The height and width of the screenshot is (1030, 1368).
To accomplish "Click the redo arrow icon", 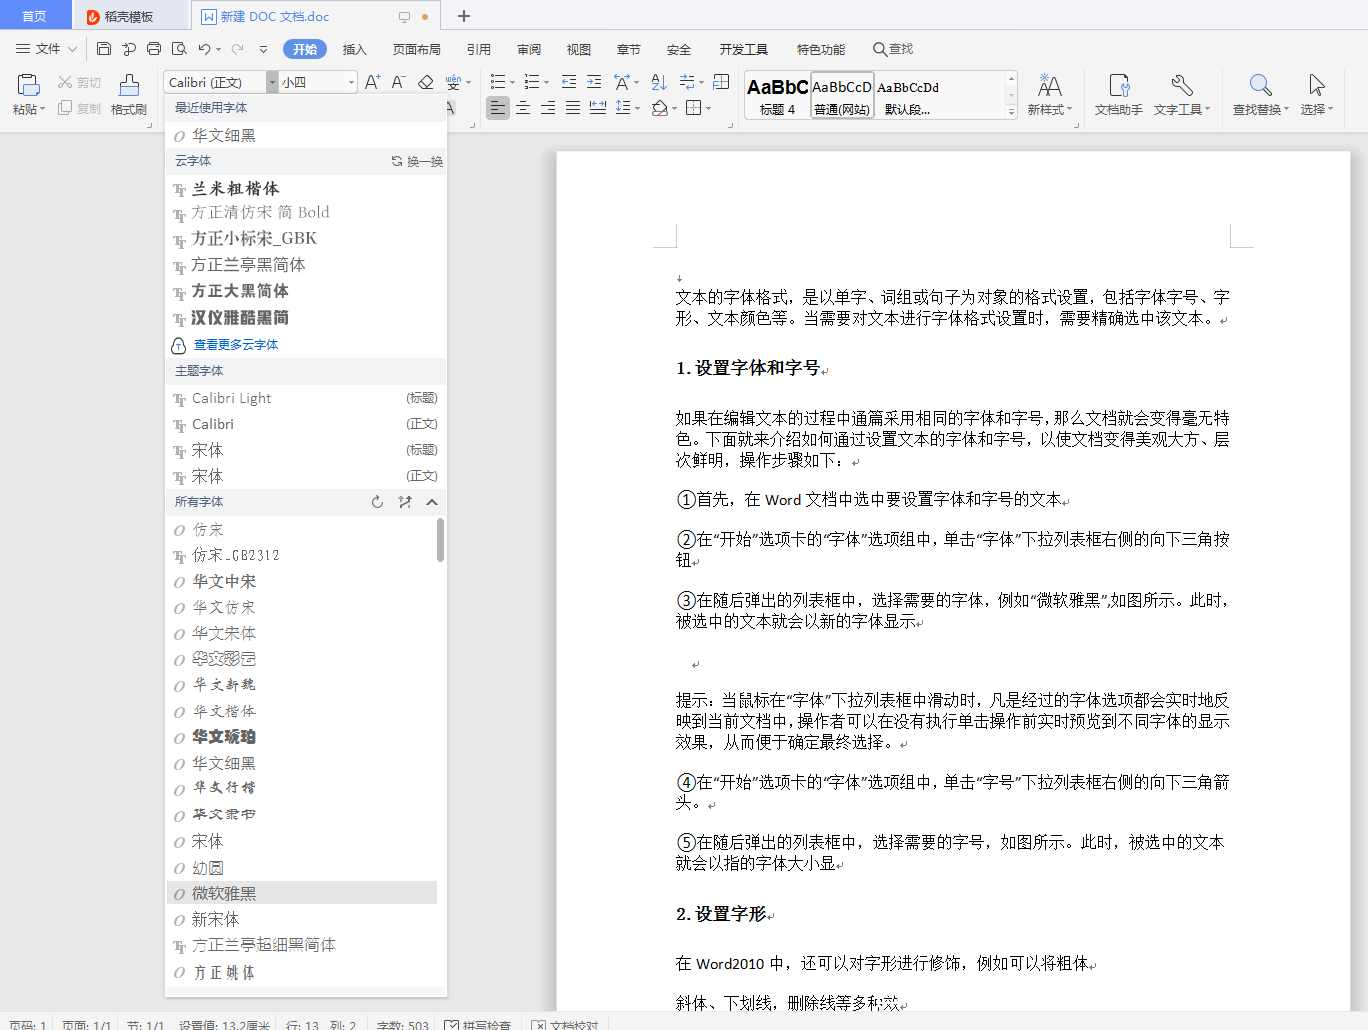I will pos(238,49).
